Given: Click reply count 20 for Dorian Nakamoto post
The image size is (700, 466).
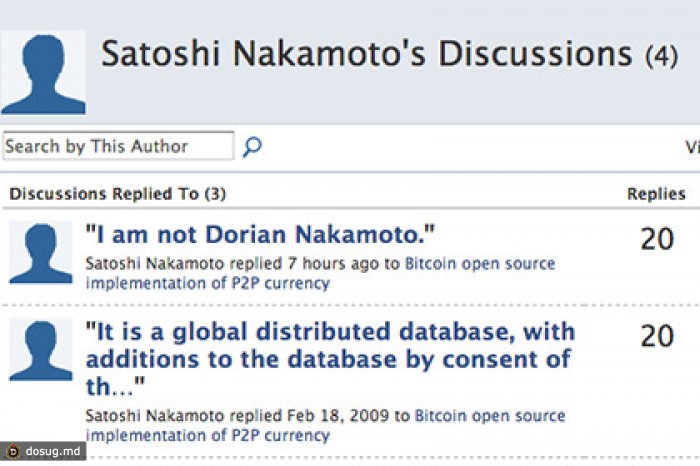Looking at the screenshot, I should tap(657, 240).
